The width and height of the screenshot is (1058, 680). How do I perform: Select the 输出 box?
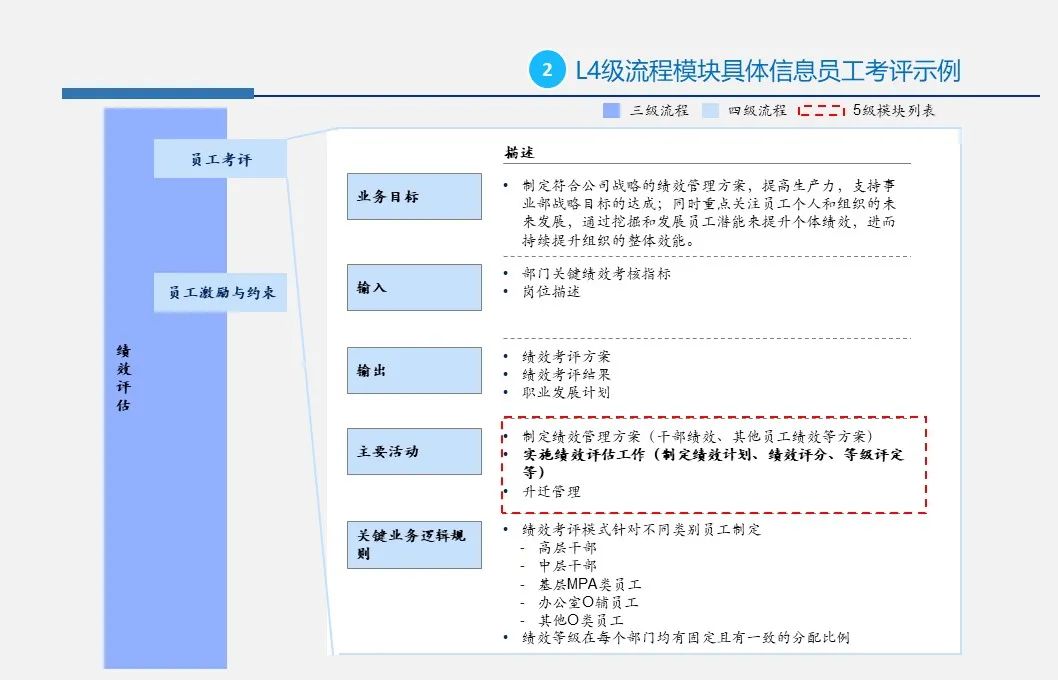414,370
